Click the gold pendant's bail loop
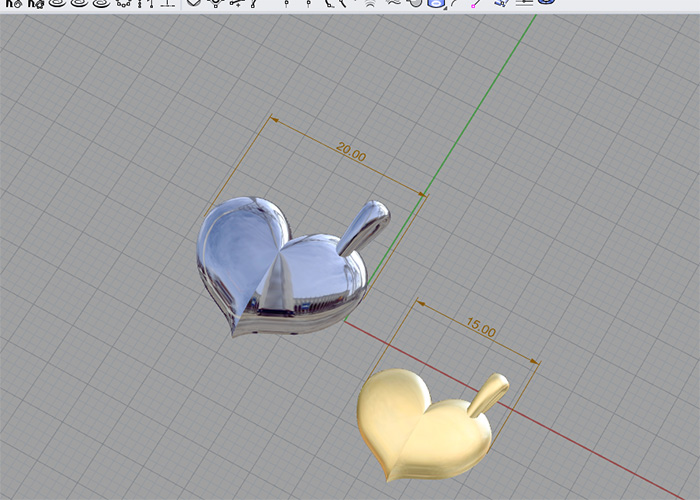 [x=488, y=395]
